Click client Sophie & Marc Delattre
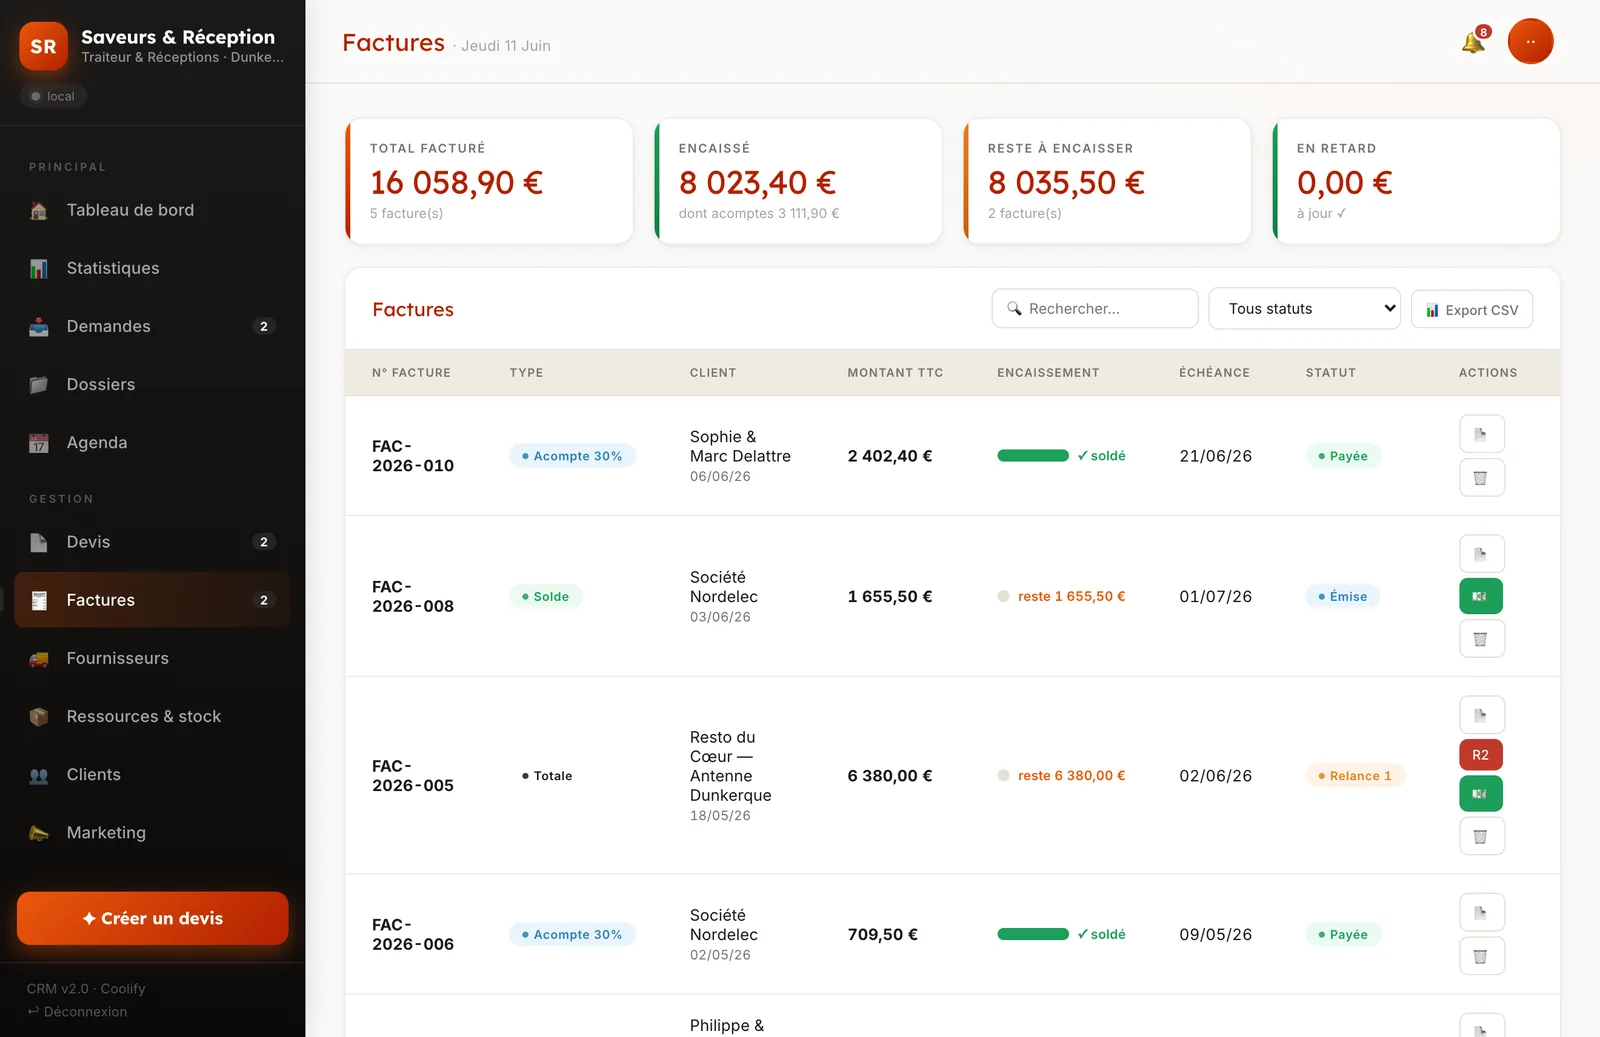This screenshot has height=1037, width=1600. tap(740, 446)
